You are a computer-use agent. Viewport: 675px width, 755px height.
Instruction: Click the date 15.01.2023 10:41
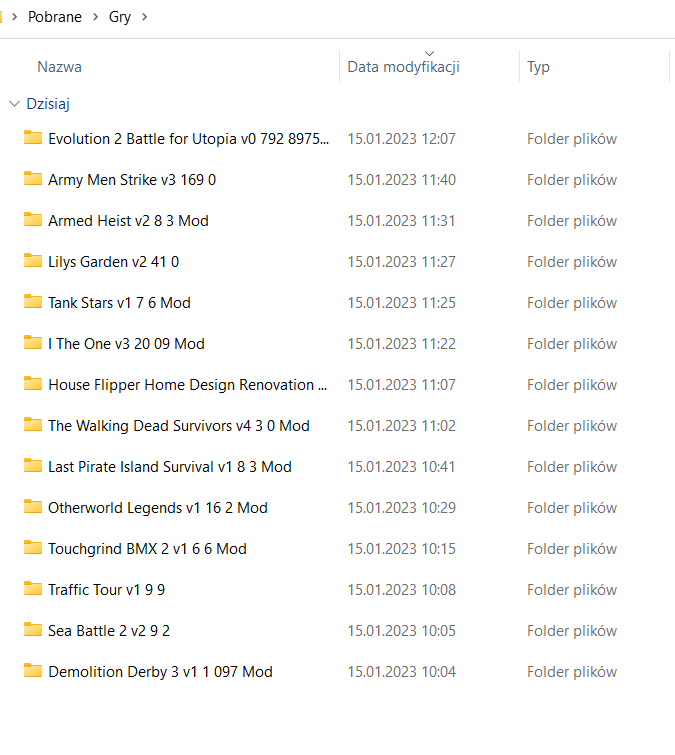click(402, 467)
